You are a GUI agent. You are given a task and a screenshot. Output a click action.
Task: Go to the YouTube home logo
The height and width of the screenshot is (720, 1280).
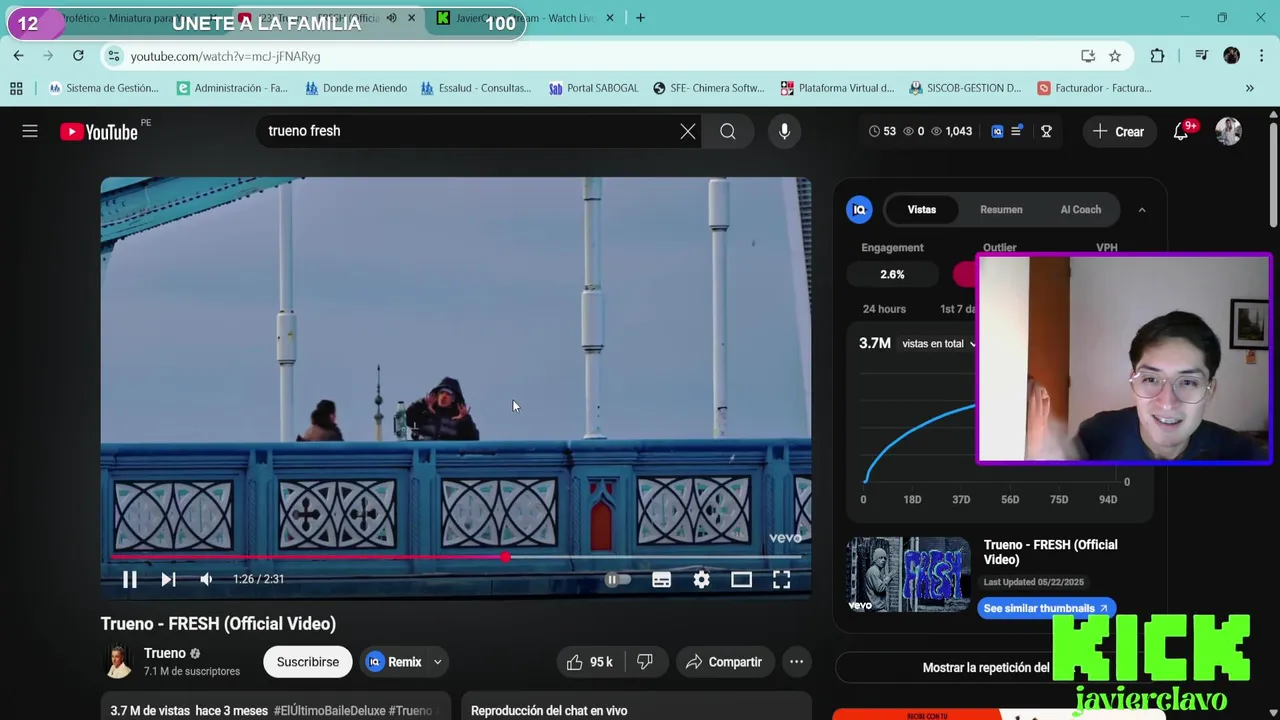(98, 131)
